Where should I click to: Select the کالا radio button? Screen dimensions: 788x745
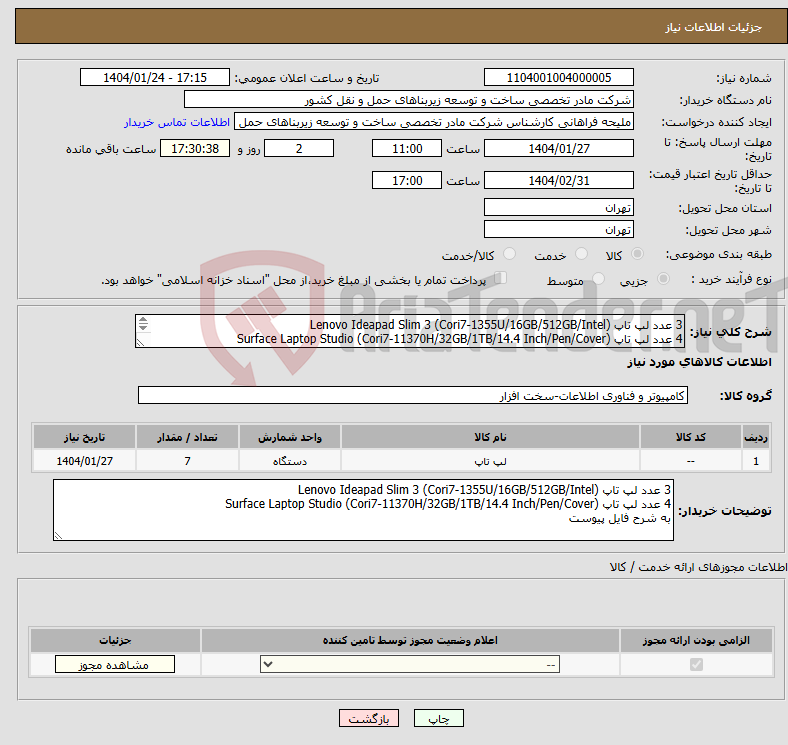click(637, 254)
